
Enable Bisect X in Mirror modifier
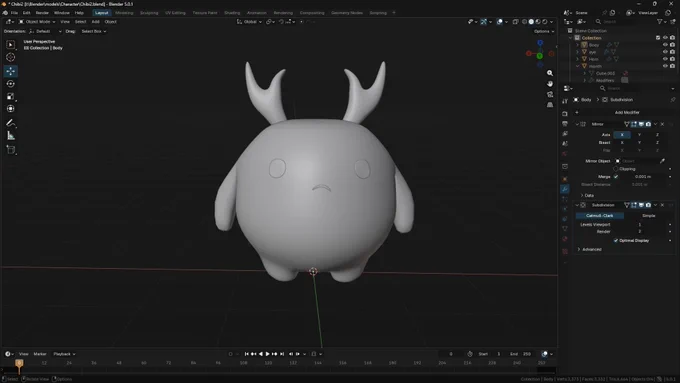click(x=622, y=142)
